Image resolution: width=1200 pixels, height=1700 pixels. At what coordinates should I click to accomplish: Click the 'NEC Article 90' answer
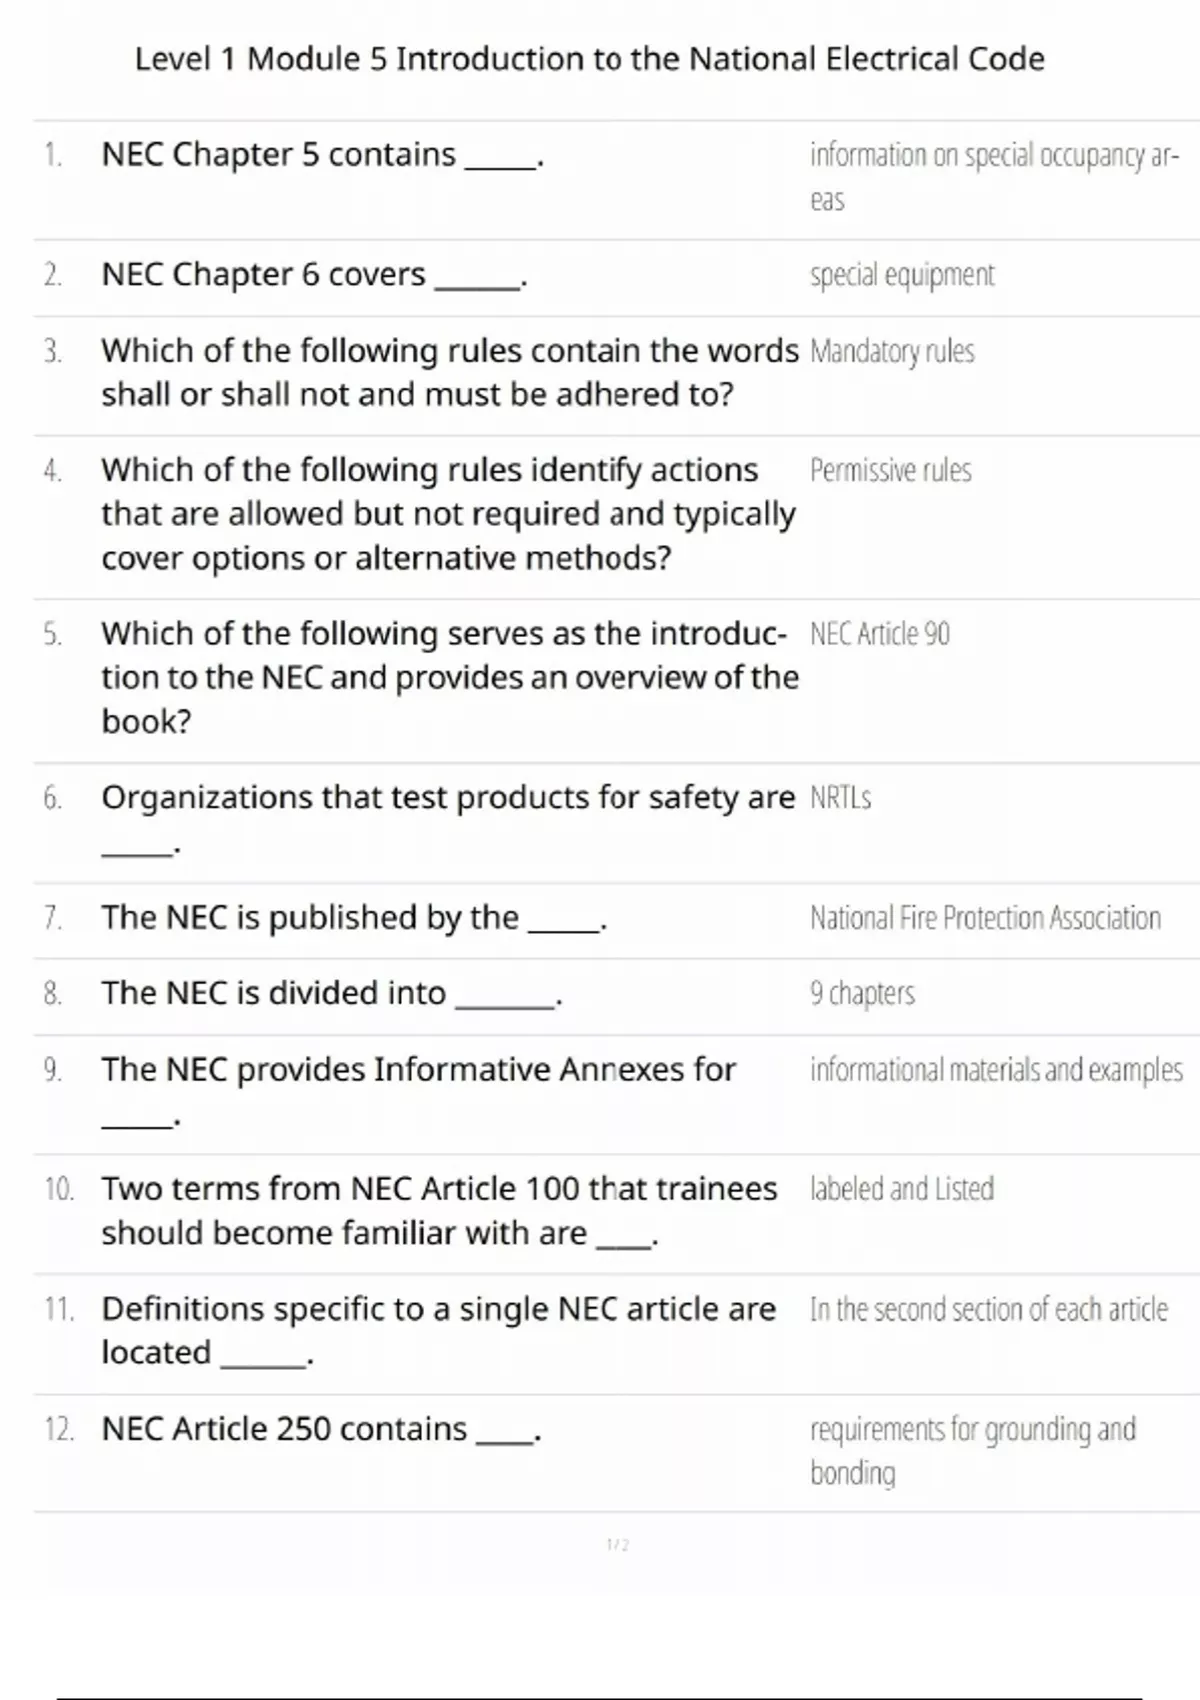(x=879, y=634)
